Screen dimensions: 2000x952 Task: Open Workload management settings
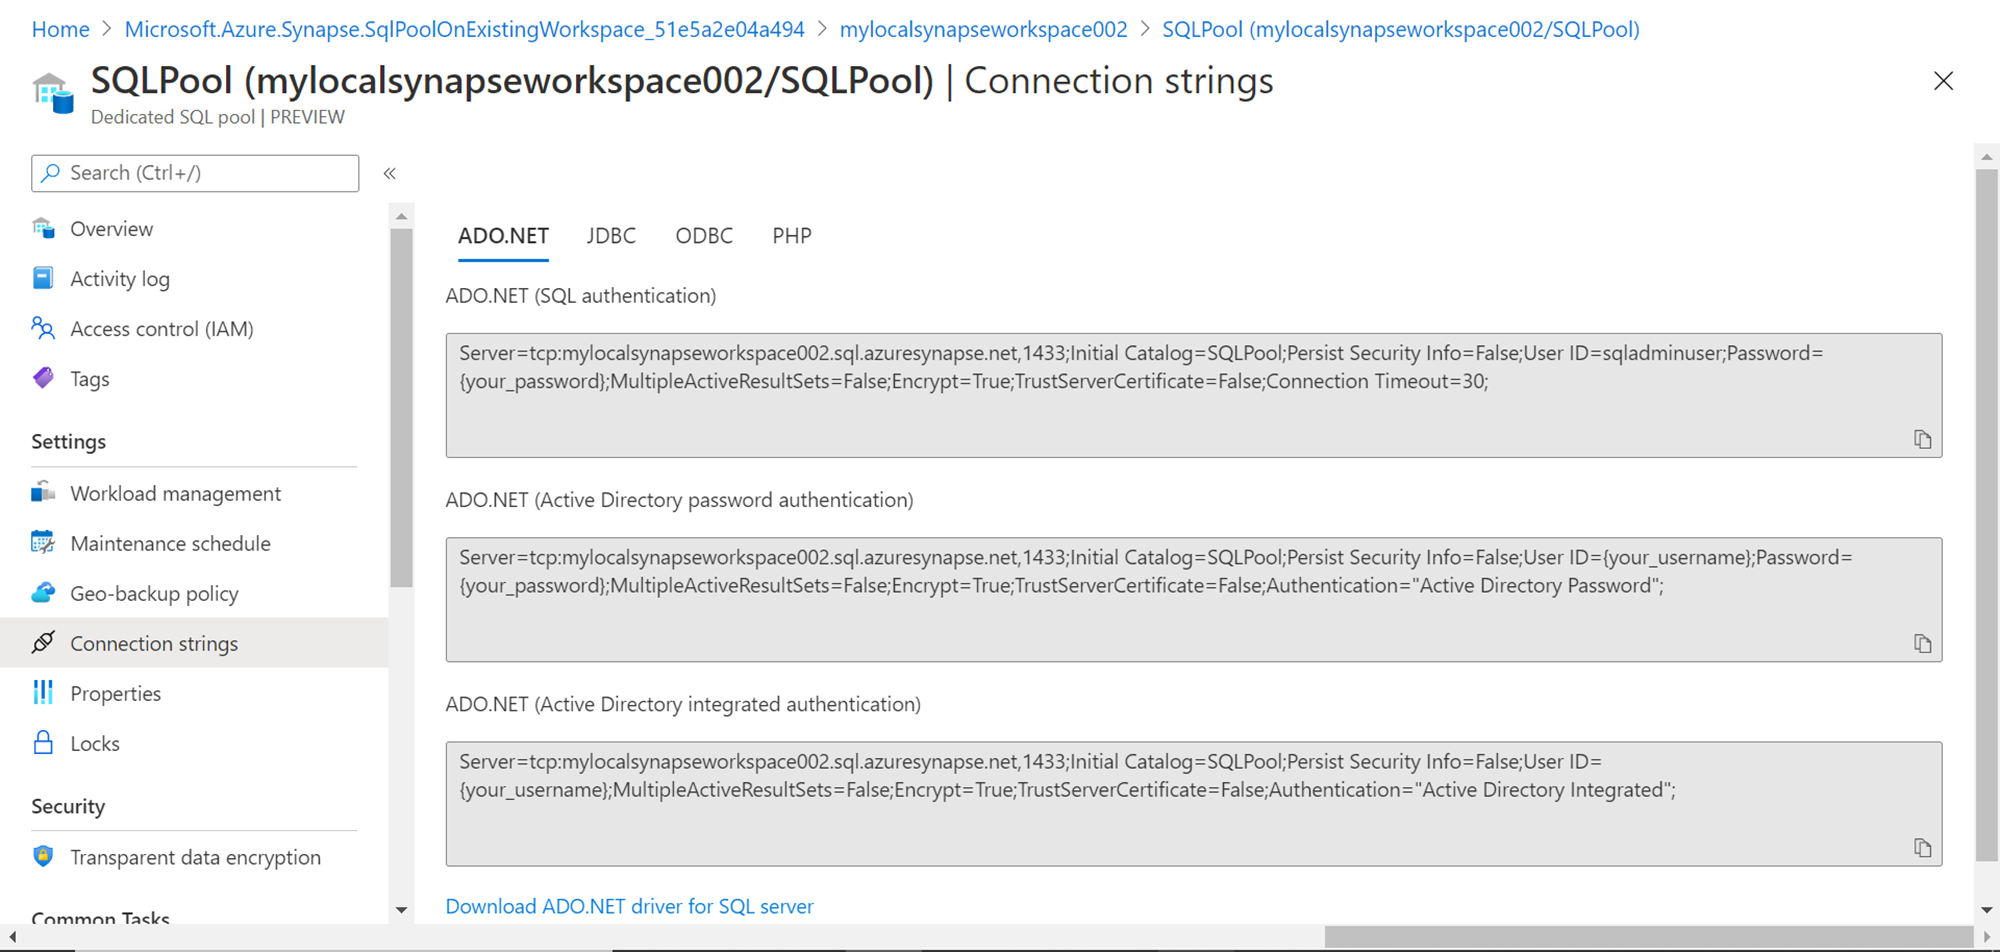point(175,494)
